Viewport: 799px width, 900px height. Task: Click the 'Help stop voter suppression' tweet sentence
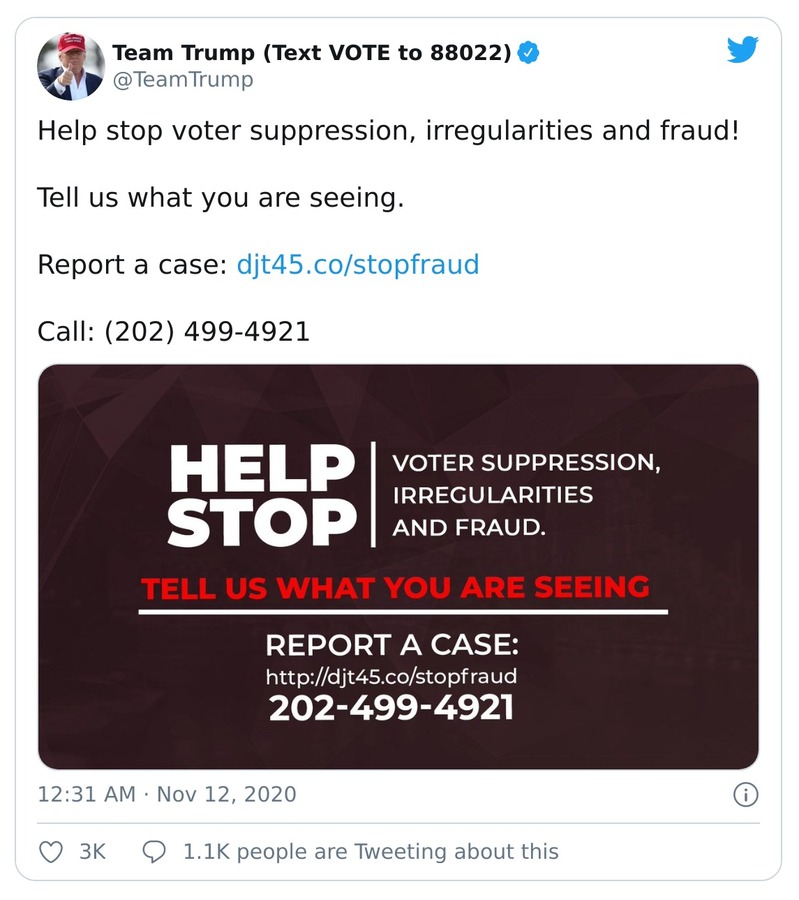(388, 131)
